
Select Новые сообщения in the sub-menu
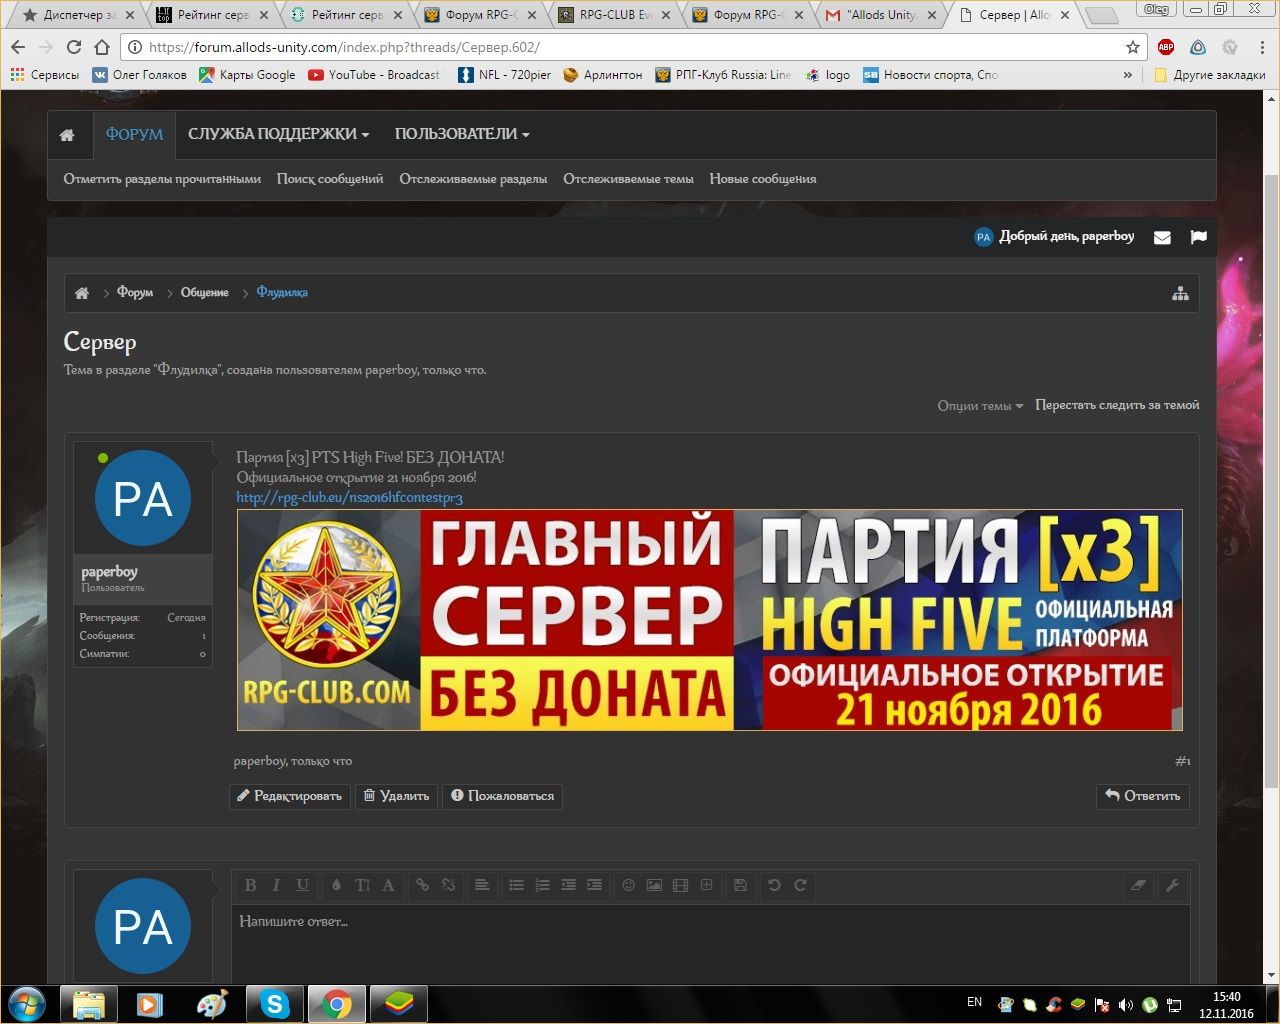762,179
